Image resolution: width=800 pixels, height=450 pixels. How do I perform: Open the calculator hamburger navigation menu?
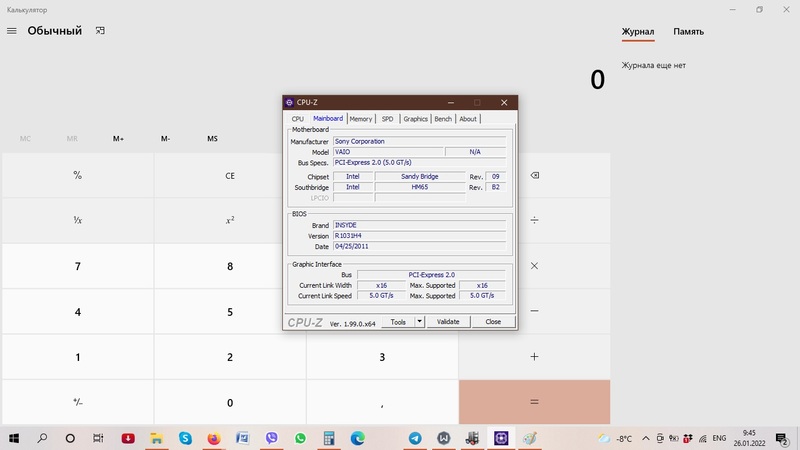click(12, 31)
